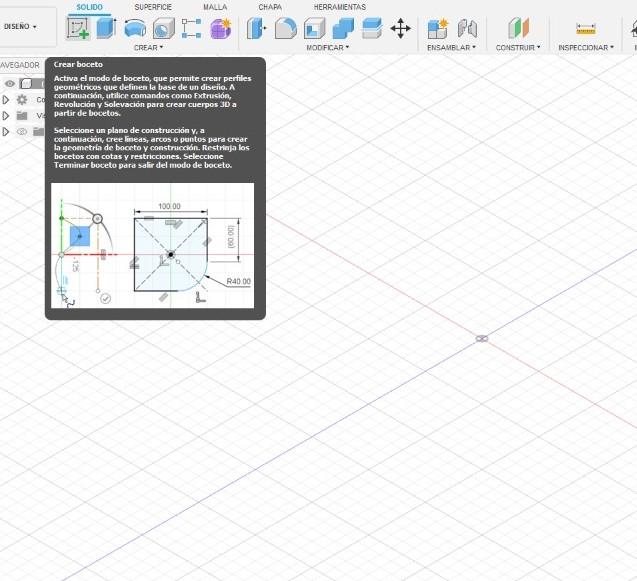This screenshot has height=581, width=637.
Task: Select the Shell tool icon
Action: 314,28
